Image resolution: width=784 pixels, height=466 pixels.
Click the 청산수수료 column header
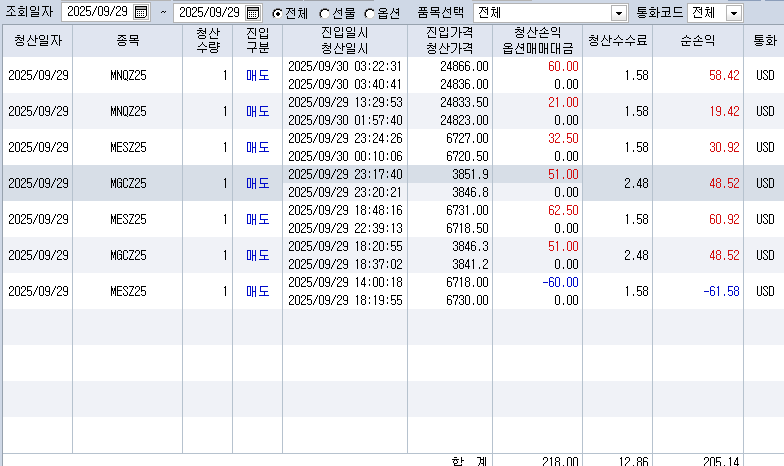(x=618, y=40)
